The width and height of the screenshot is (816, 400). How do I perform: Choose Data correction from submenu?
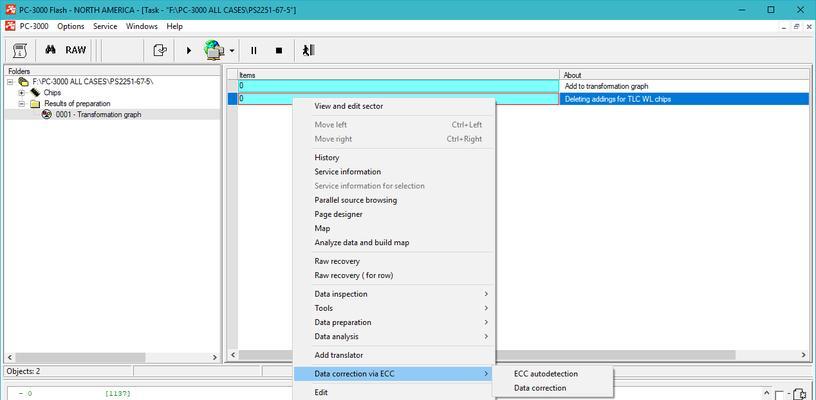[x=553, y=388]
